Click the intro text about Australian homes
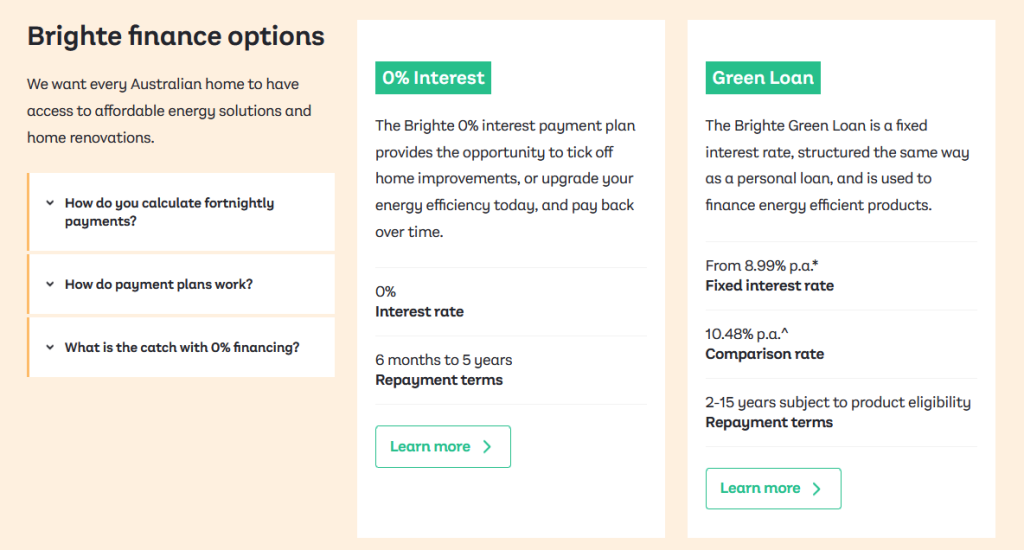1024x550 pixels. click(x=169, y=110)
